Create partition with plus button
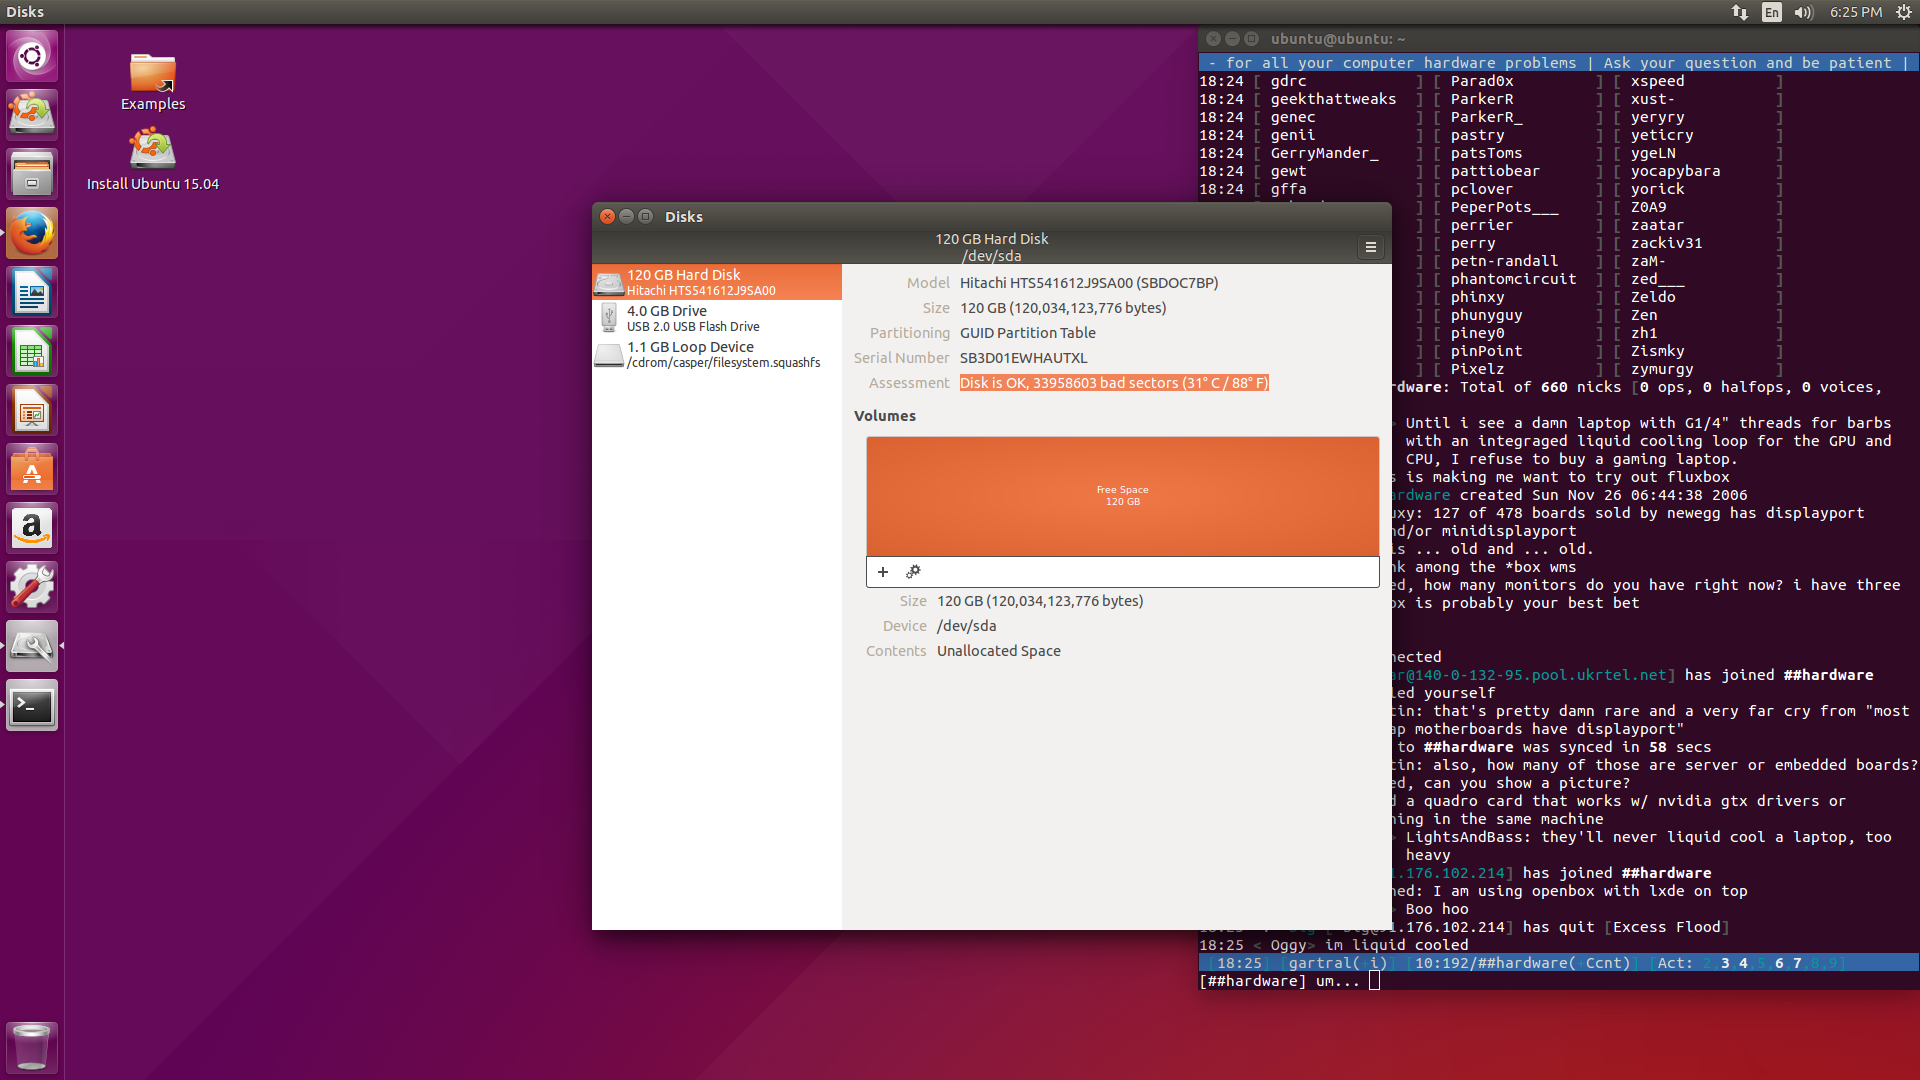Screen dimensions: 1920x1080 (x=883, y=572)
